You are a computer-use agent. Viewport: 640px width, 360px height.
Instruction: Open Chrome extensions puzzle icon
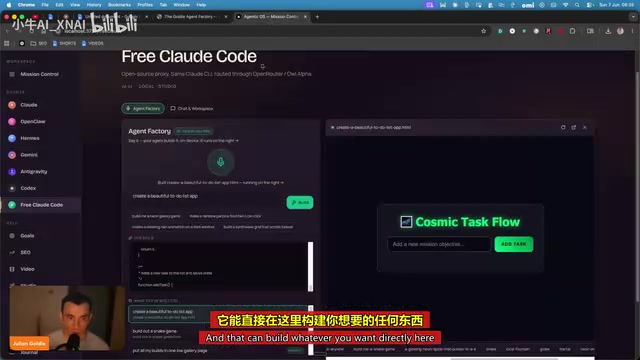pyautogui.click(x=572, y=31)
